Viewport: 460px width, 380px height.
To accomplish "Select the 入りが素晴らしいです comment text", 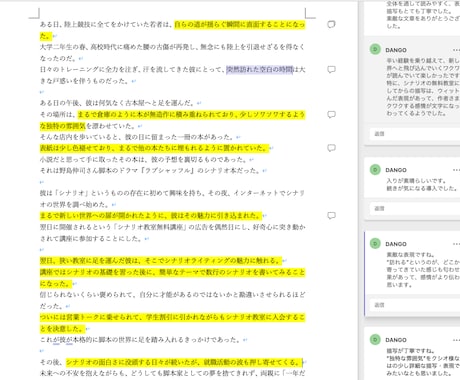I will pyautogui.click(x=422, y=185).
